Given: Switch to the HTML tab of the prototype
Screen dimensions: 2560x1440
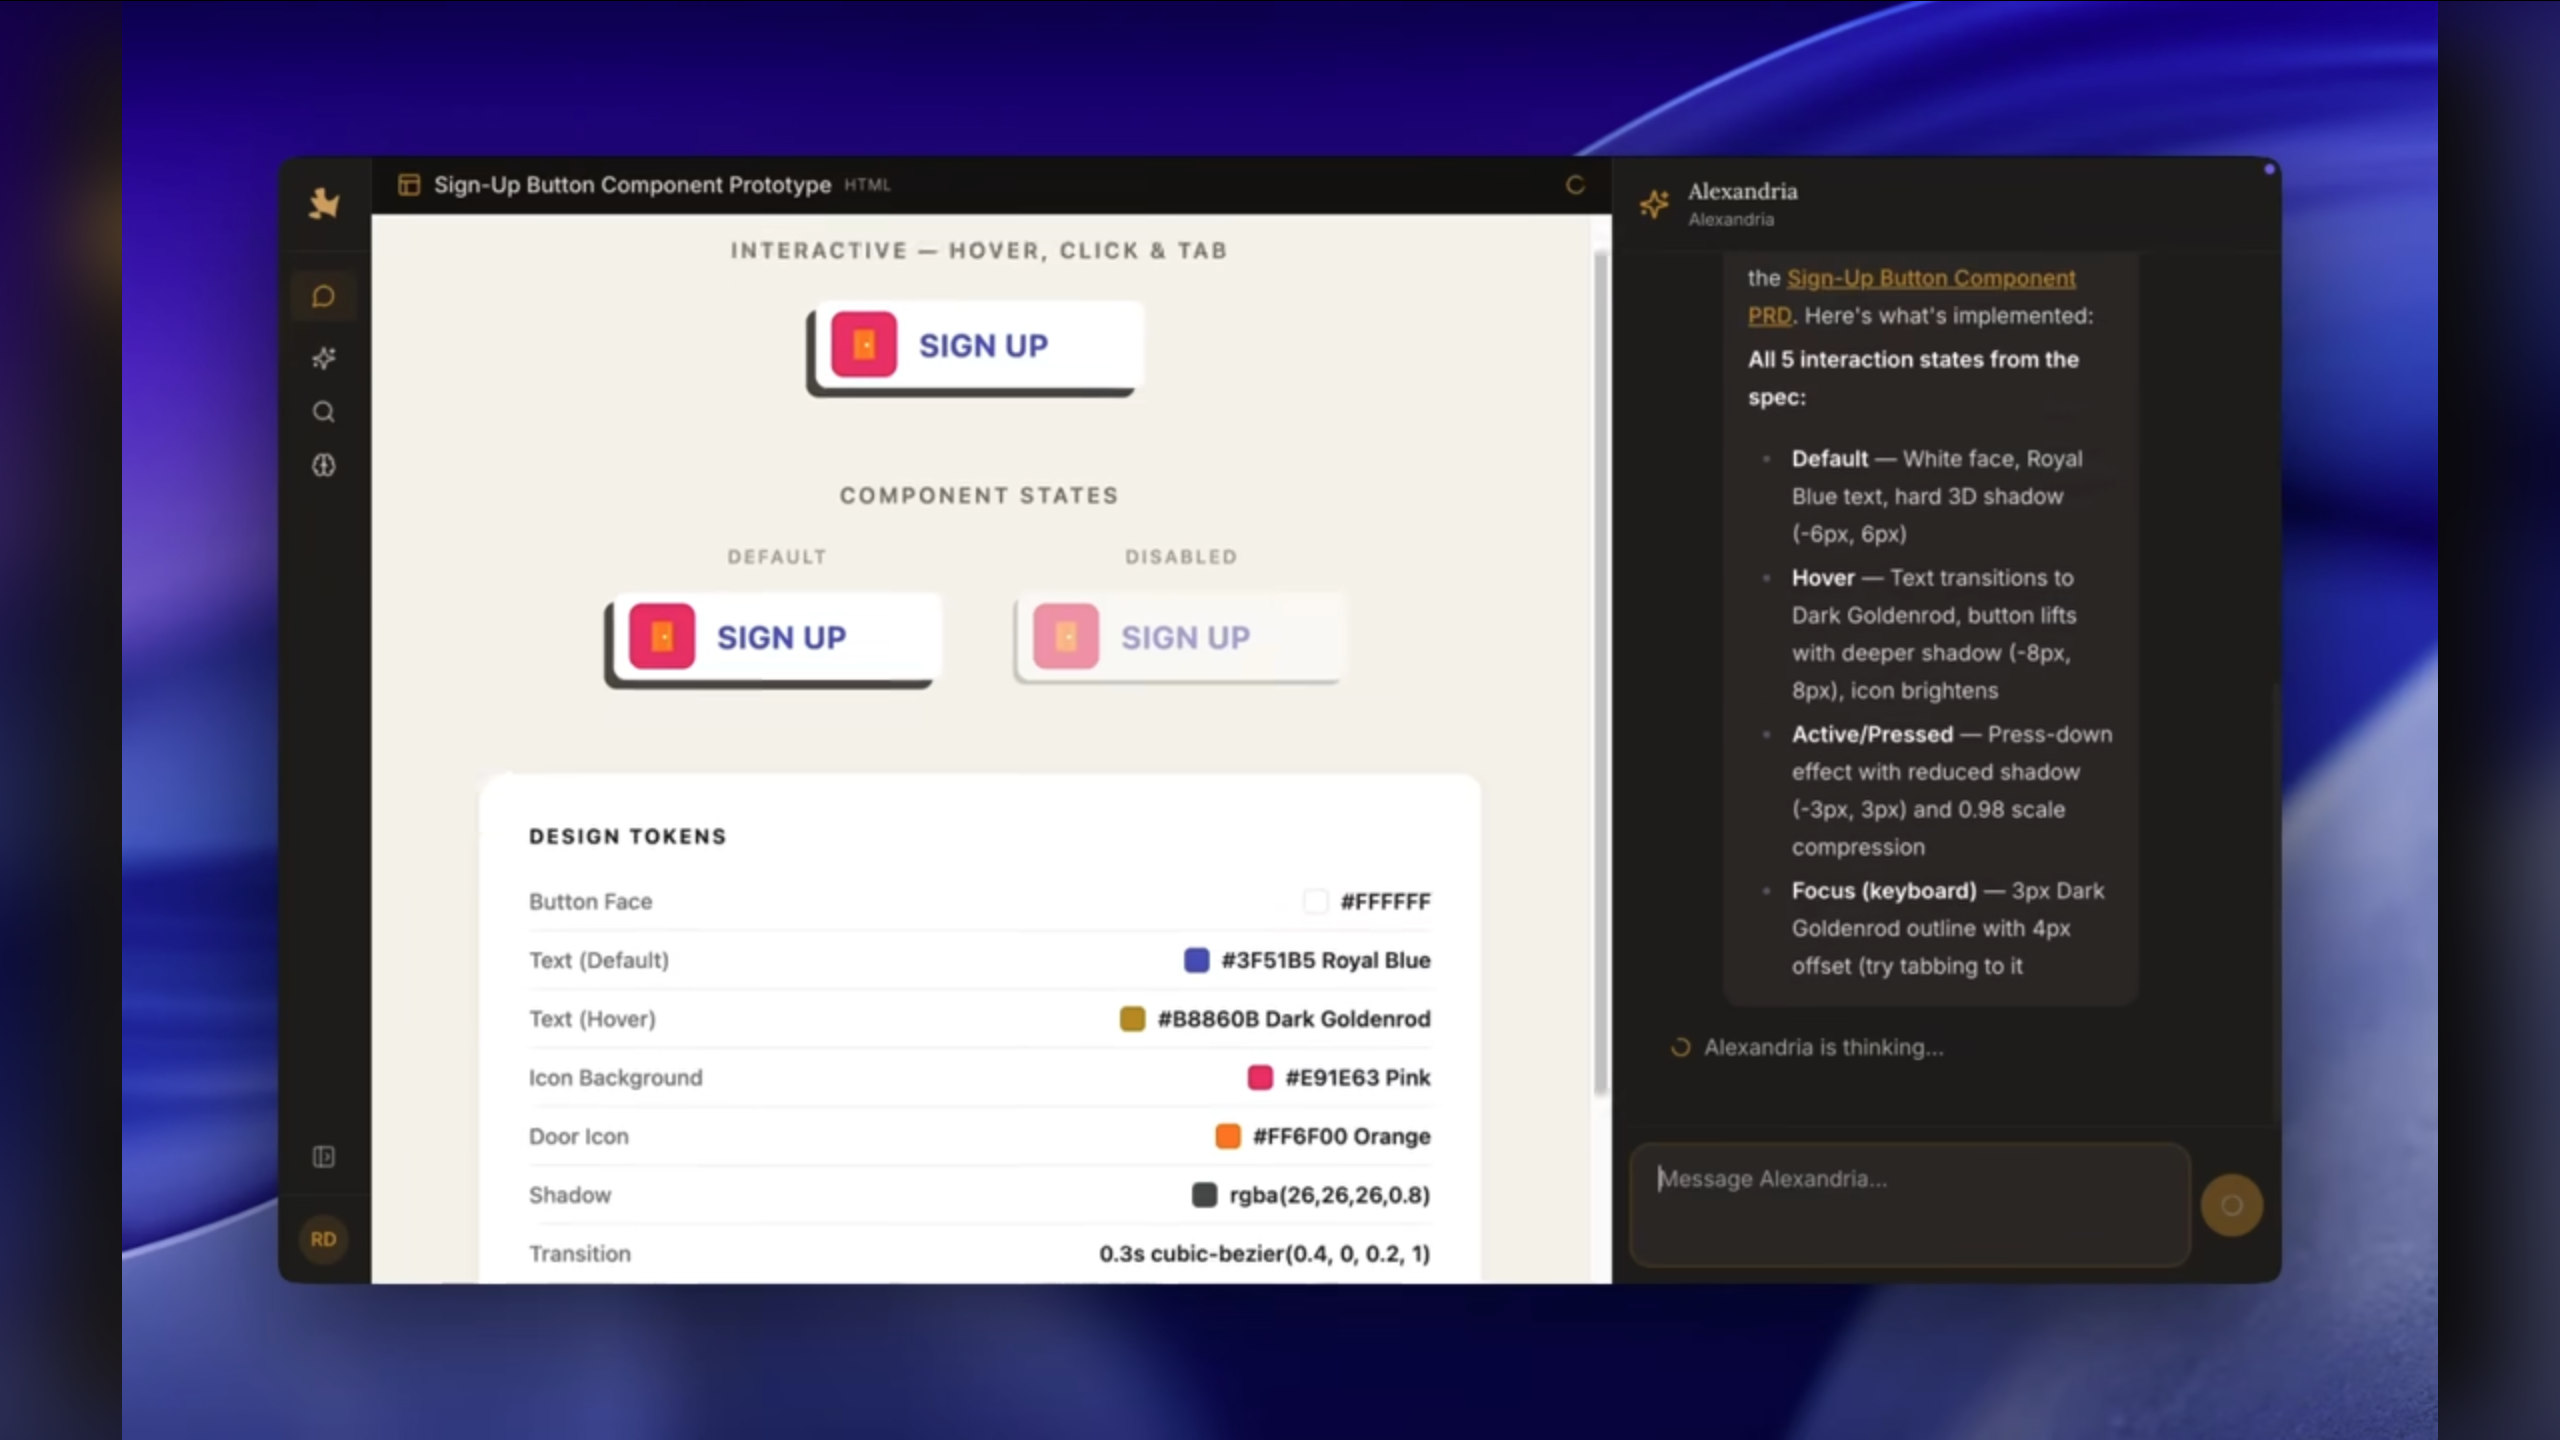Looking at the screenshot, I should tap(866, 184).
